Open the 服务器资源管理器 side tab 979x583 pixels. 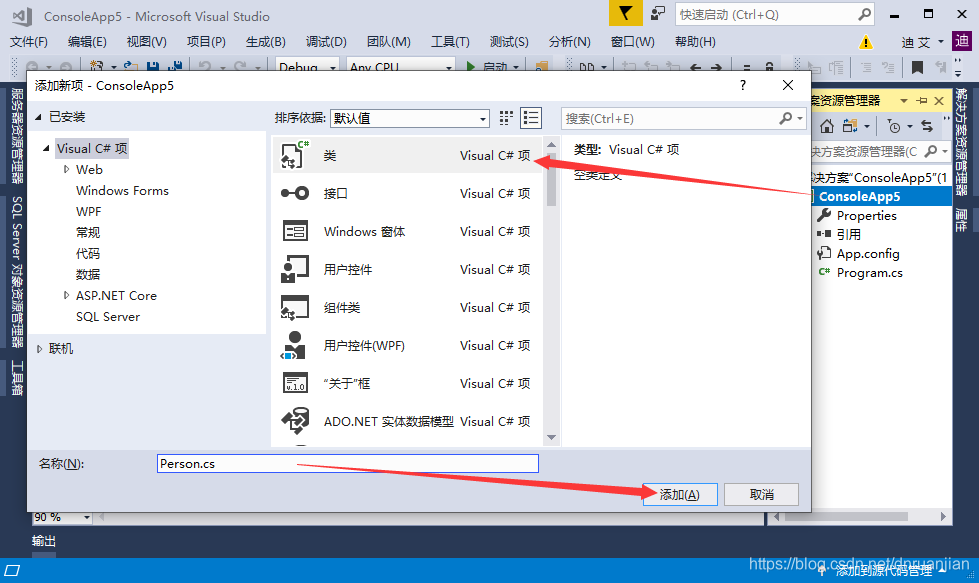point(16,135)
